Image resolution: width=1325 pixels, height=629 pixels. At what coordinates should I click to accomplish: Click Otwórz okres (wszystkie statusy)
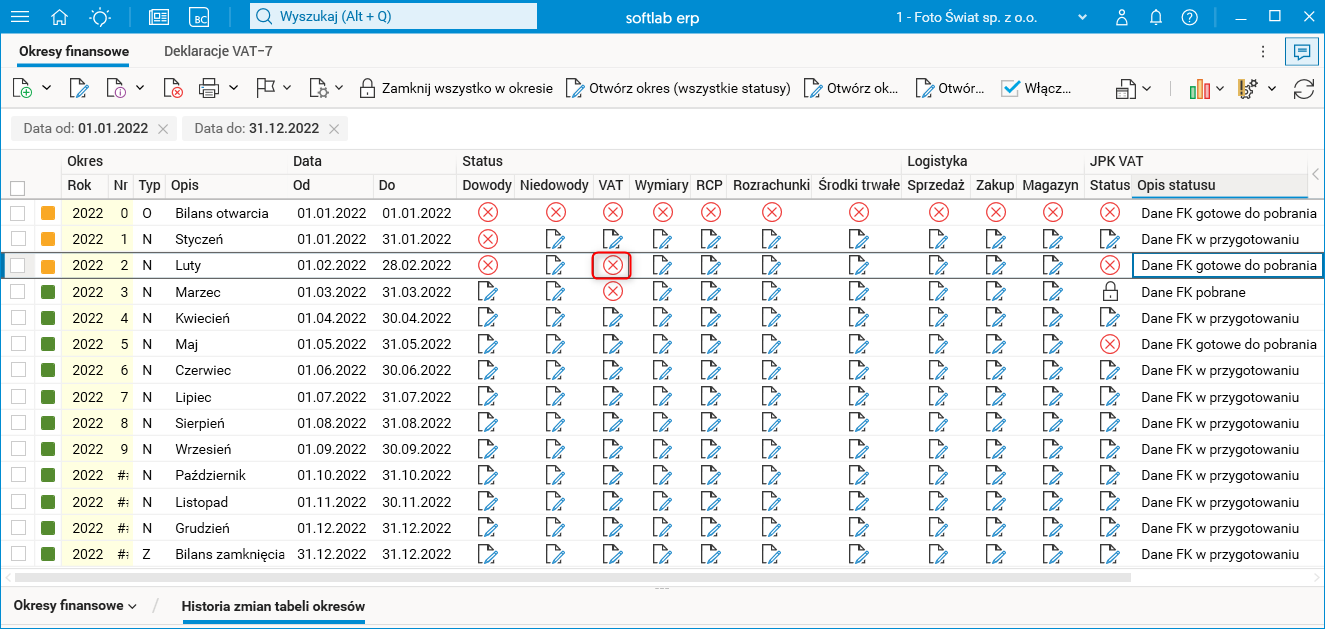click(x=678, y=88)
